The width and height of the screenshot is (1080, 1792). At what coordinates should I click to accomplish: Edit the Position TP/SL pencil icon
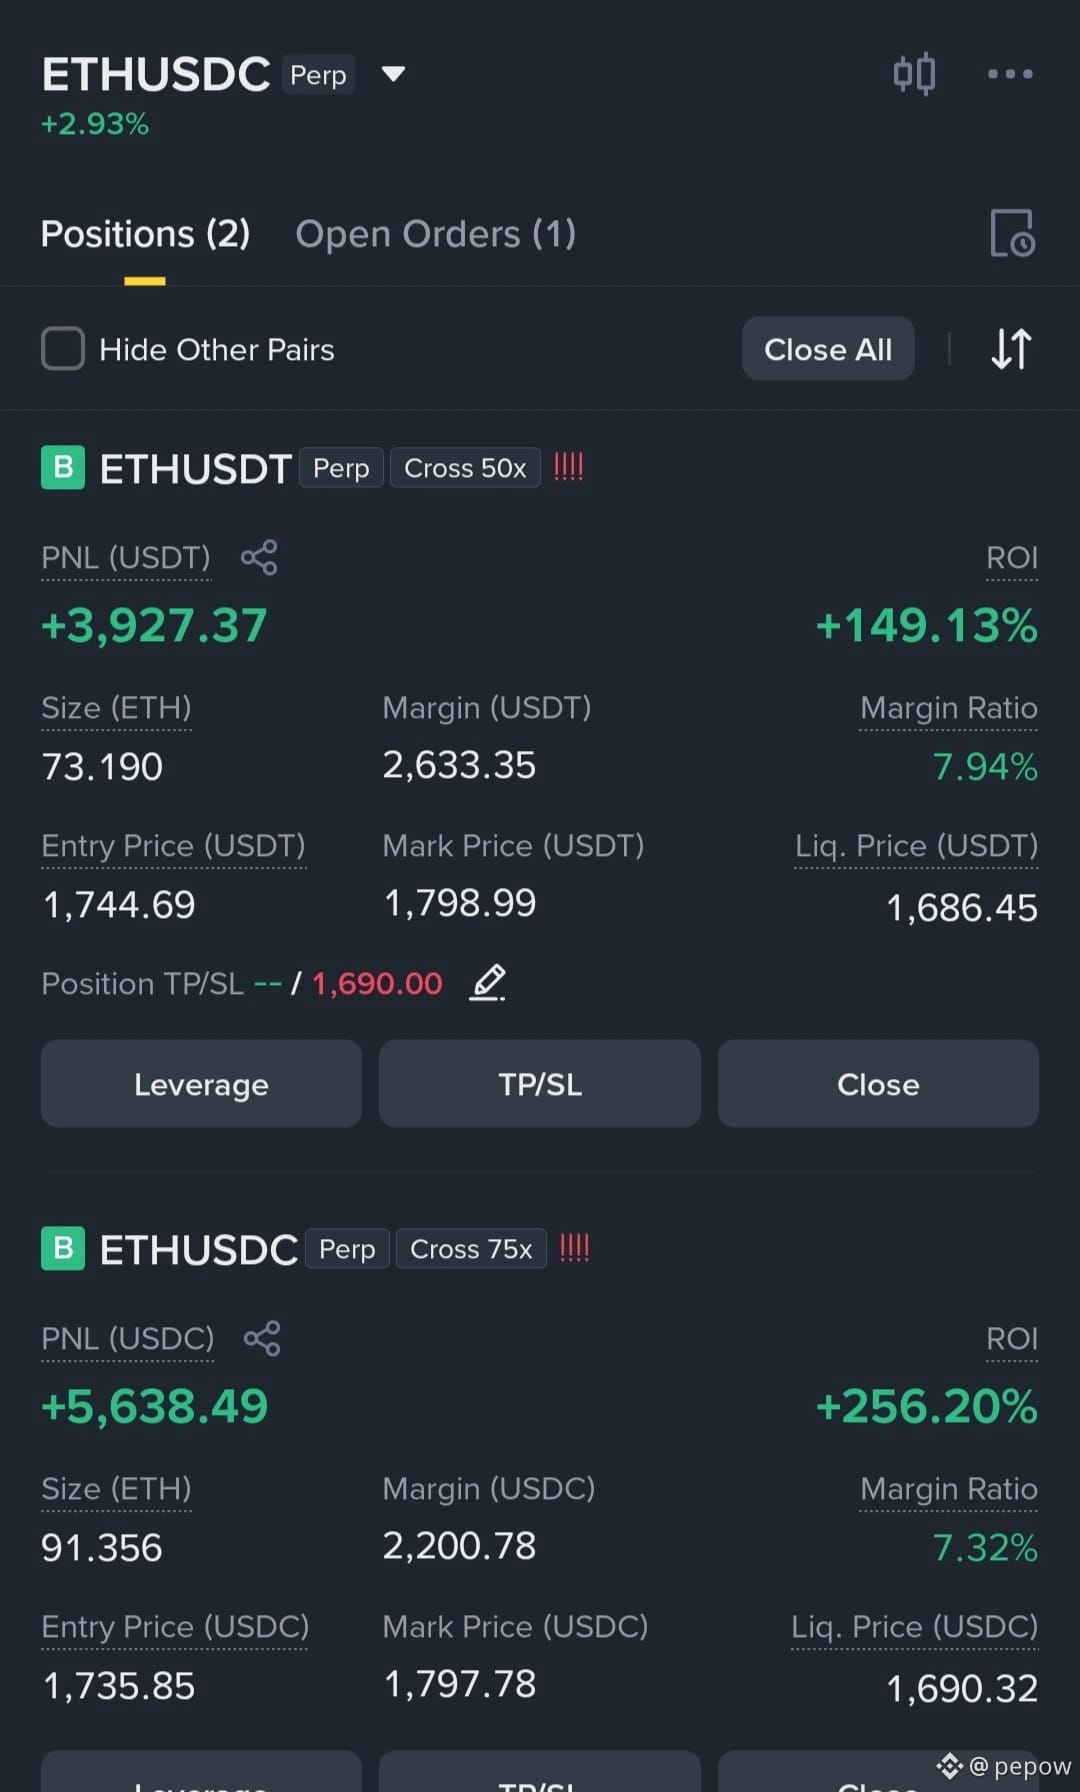point(488,983)
